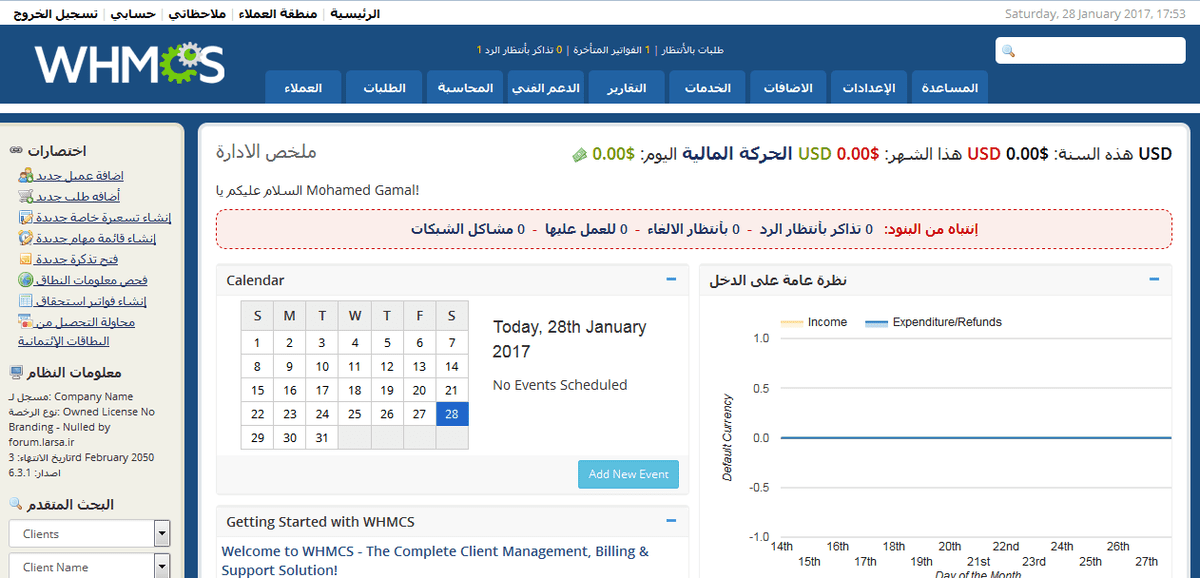1200x578 pixels.
Task: Go to الرئيسية in the top bar
Action: [355, 14]
